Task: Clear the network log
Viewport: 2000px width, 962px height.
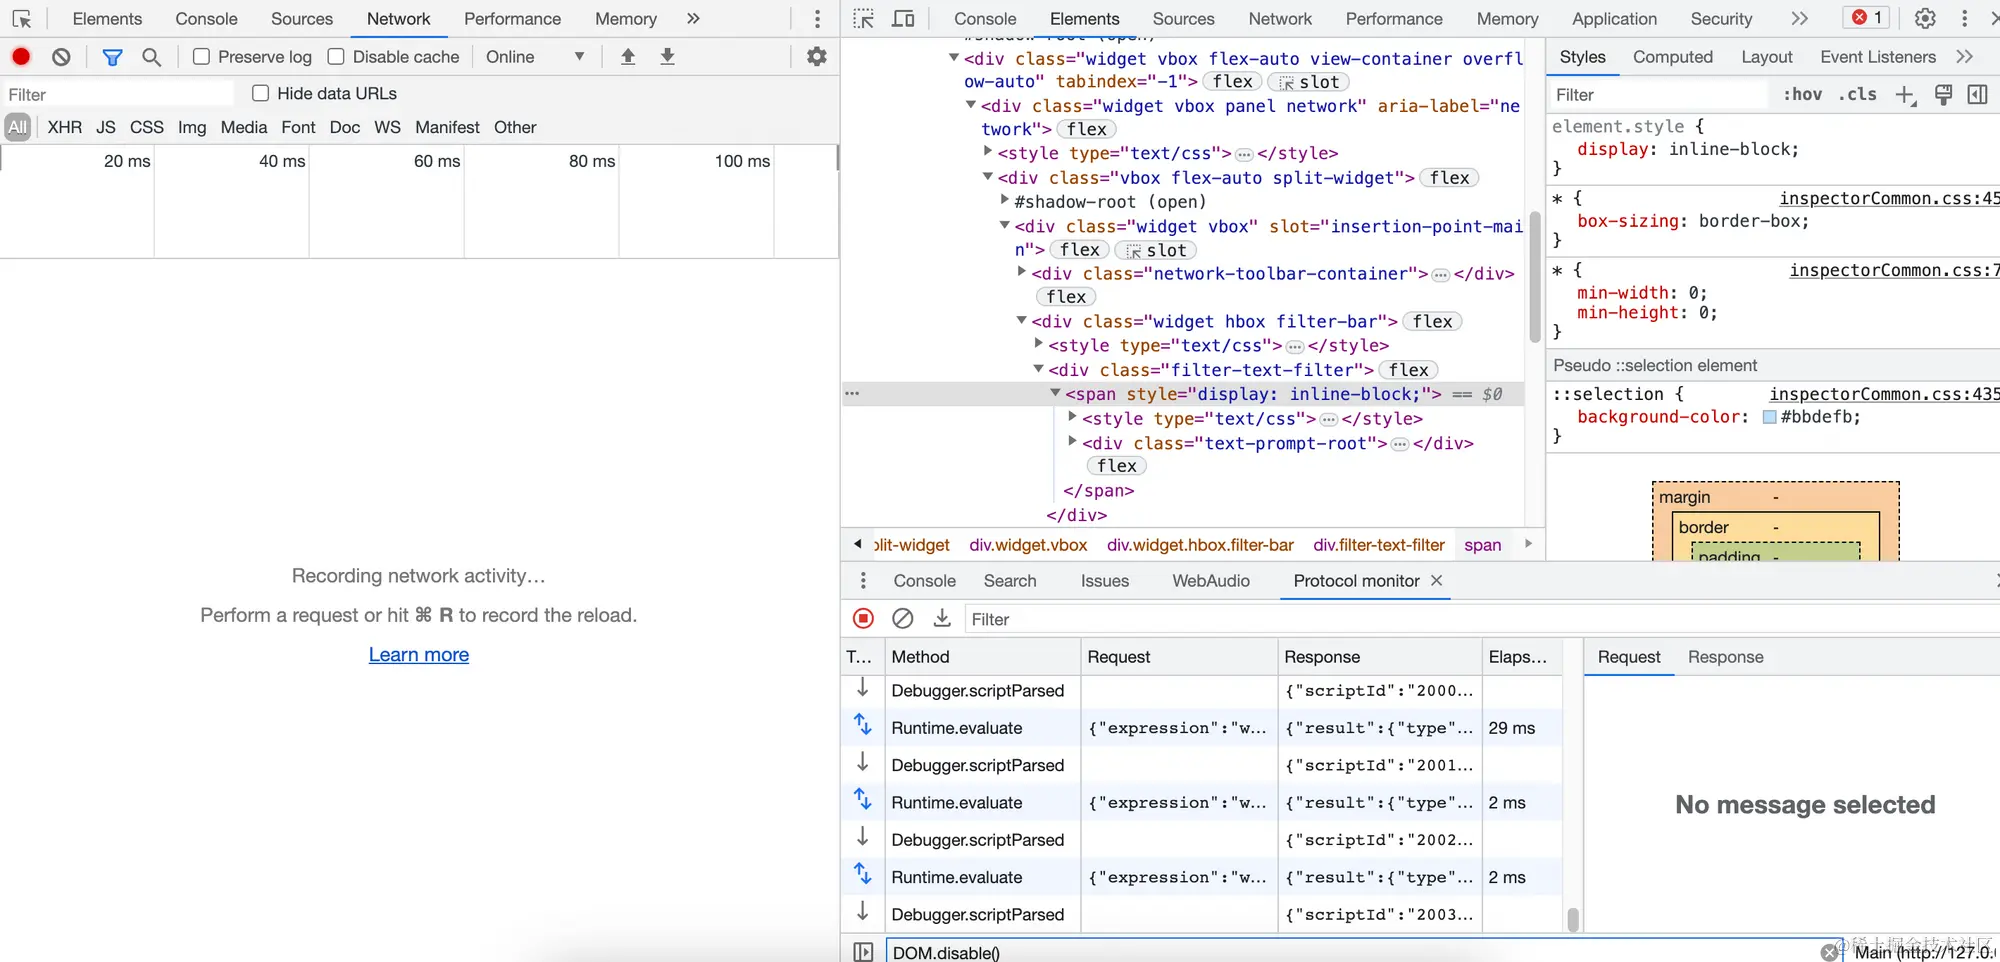Action: pyautogui.click(x=61, y=57)
